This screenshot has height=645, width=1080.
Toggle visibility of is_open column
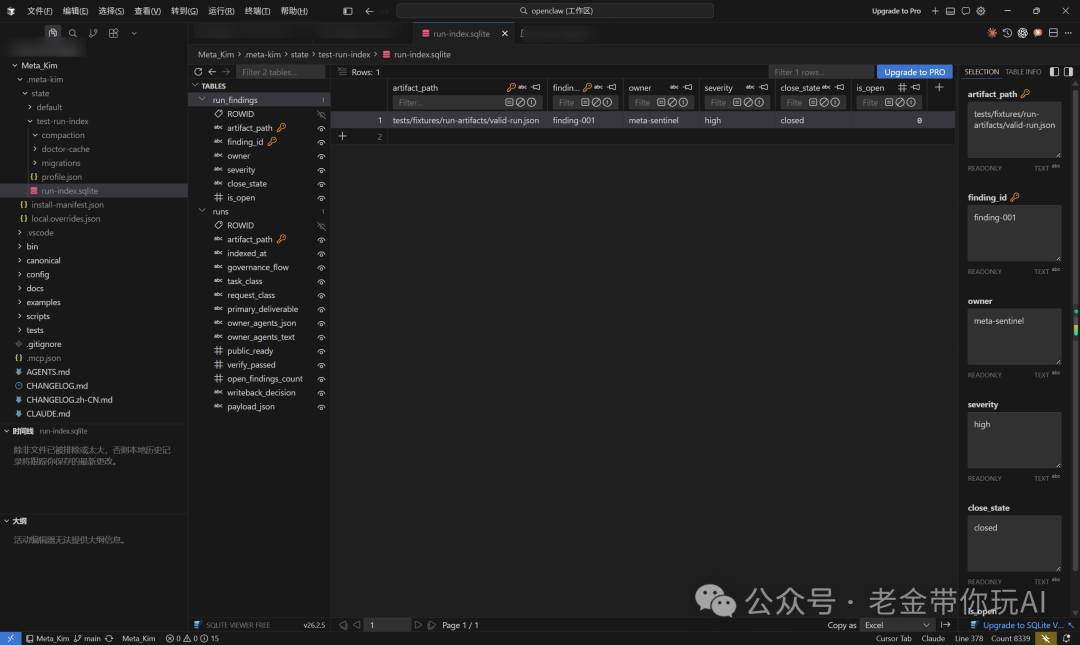click(321, 198)
